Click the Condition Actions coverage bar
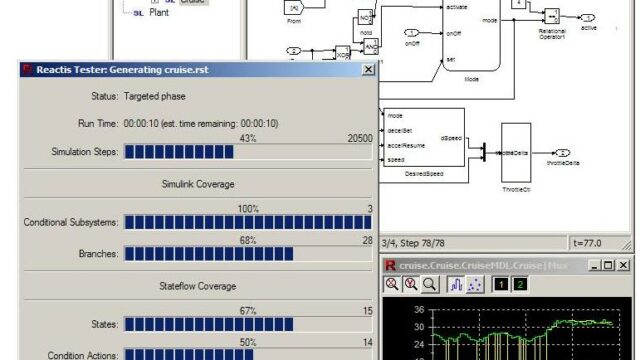Image resolution: width=640 pixels, height=360 pixels. click(x=248, y=354)
